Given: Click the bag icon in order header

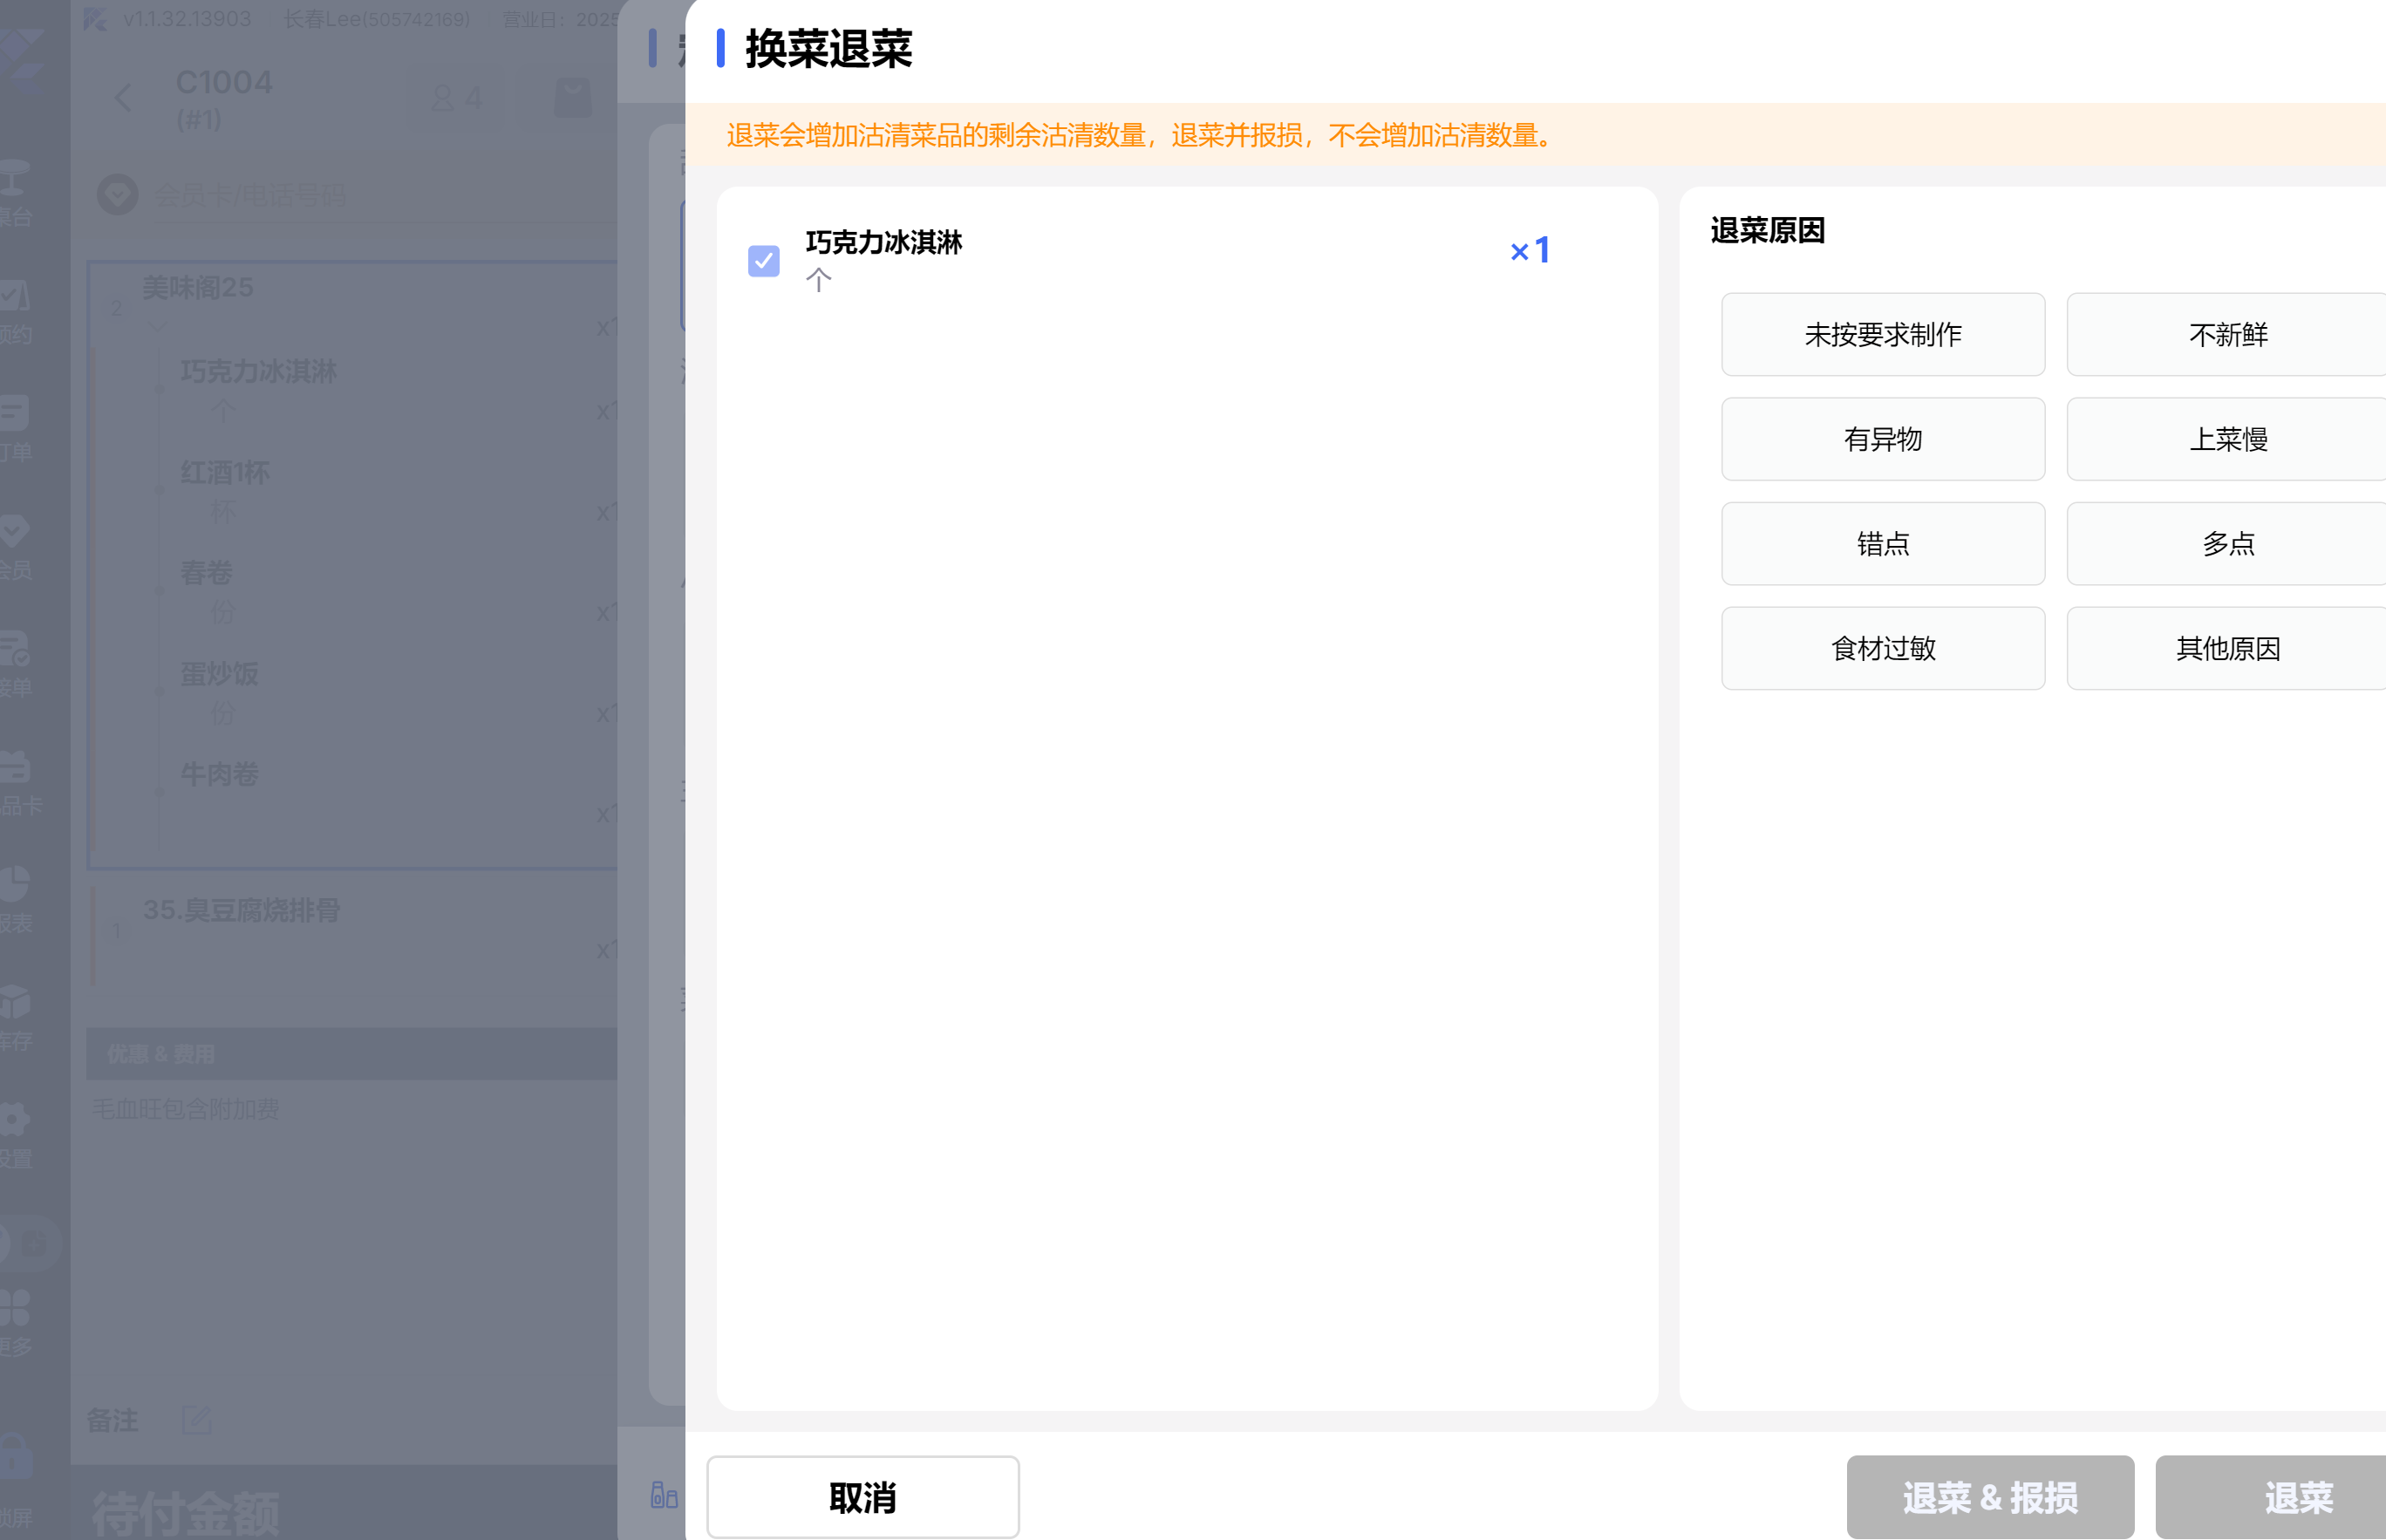Looking at the screenshot, I should (573, 98).
